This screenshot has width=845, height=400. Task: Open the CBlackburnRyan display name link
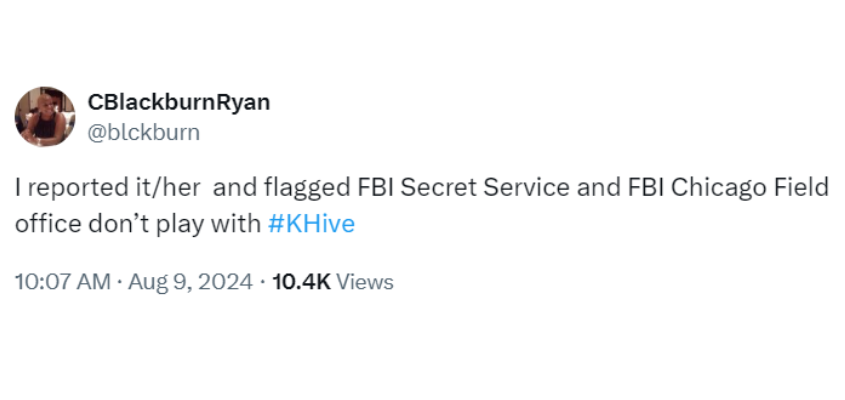[x=179, y=102]
